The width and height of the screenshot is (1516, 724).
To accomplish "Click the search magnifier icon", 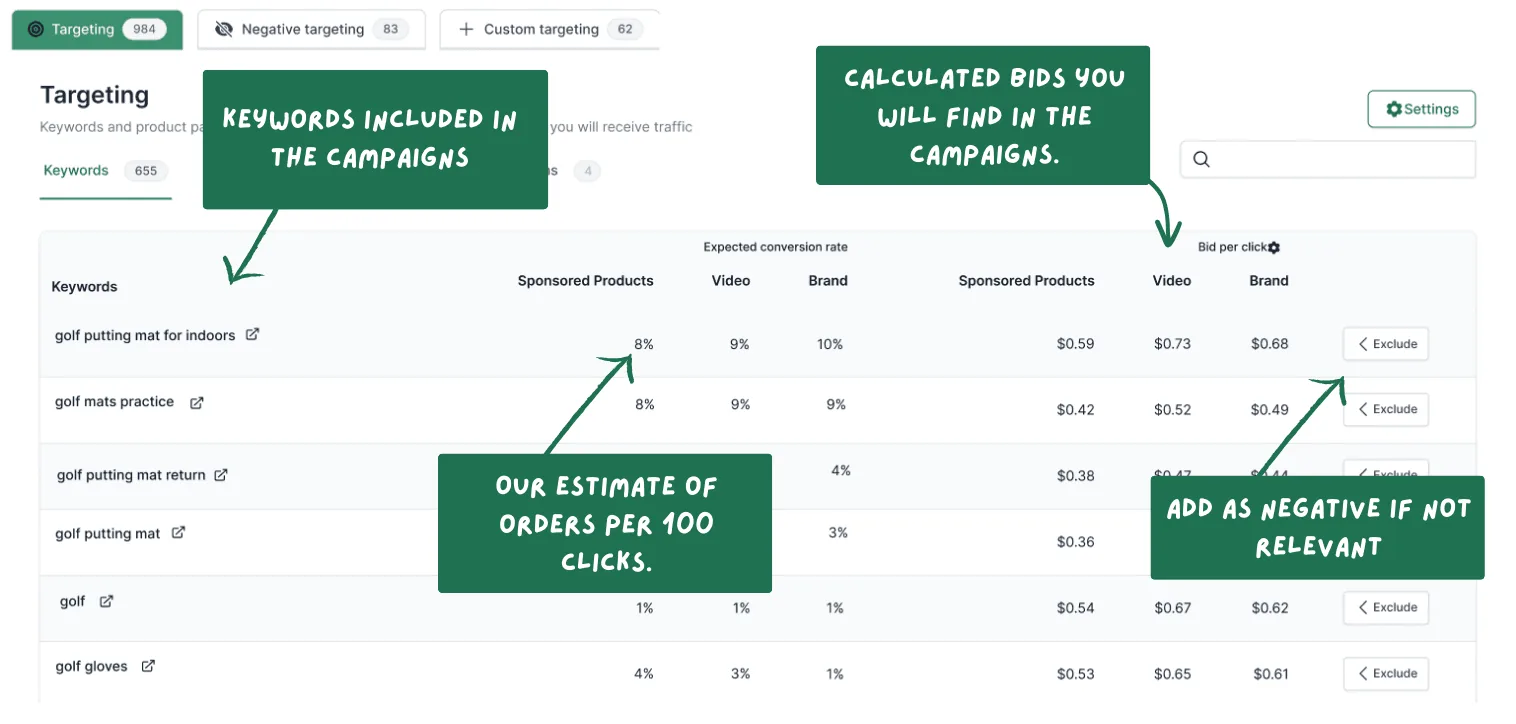I will click(1202, 159).
